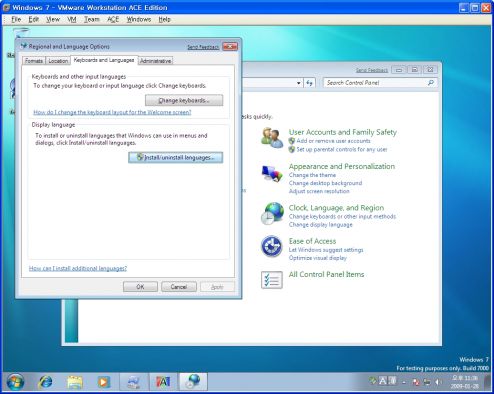Screen dimensions: 494x394
Task: Open the Clock, Language, and Region globe icon
Action: (272, 213)
